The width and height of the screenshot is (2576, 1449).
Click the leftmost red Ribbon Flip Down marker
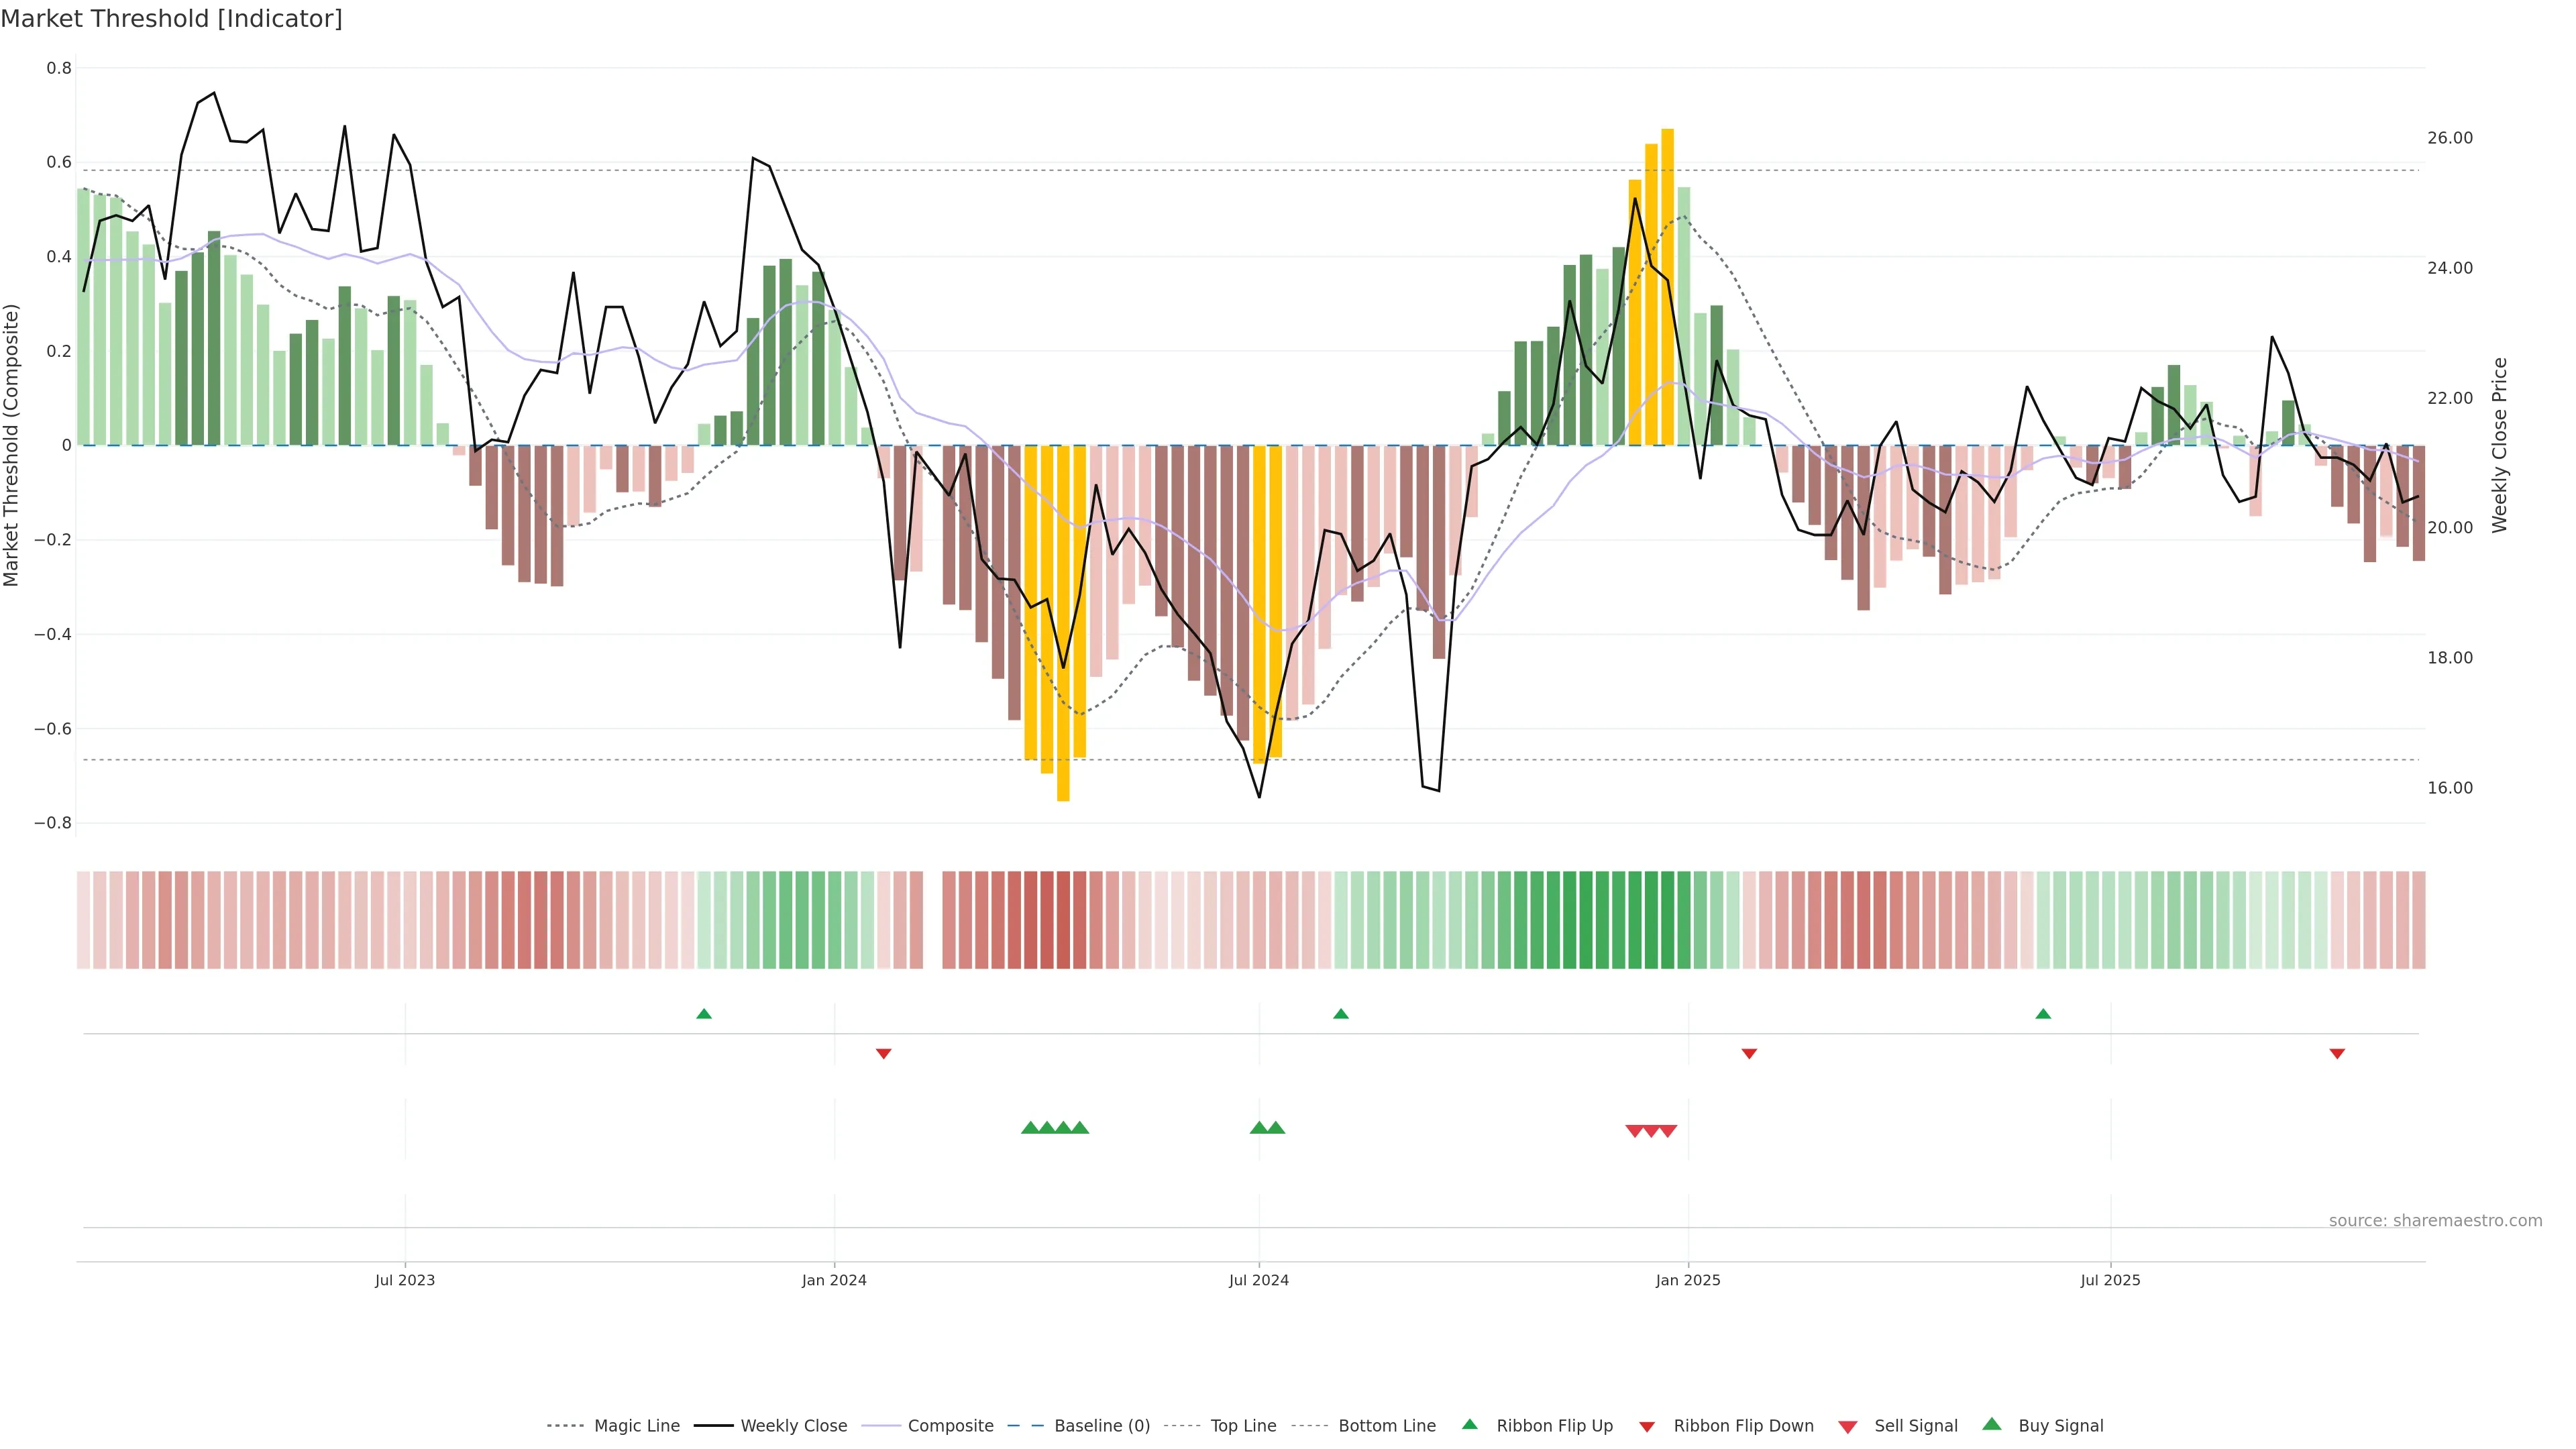883,1053
